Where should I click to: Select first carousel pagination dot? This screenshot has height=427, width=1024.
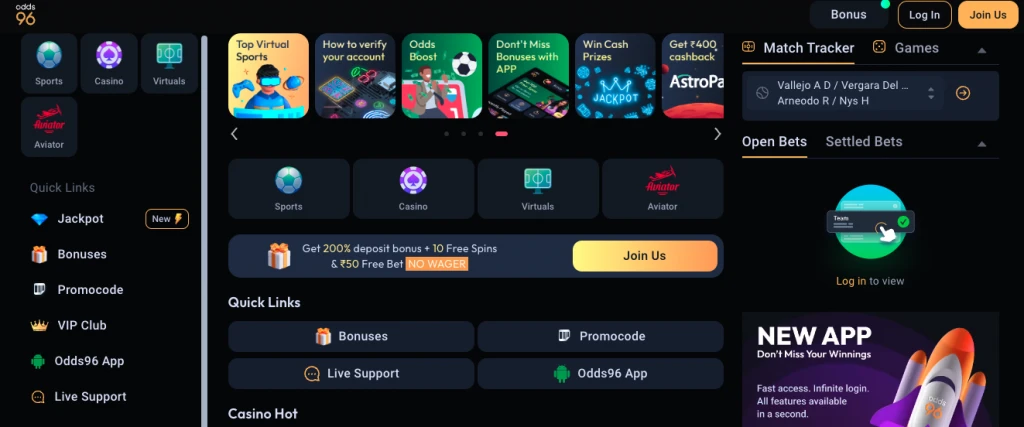coord(447,134)
